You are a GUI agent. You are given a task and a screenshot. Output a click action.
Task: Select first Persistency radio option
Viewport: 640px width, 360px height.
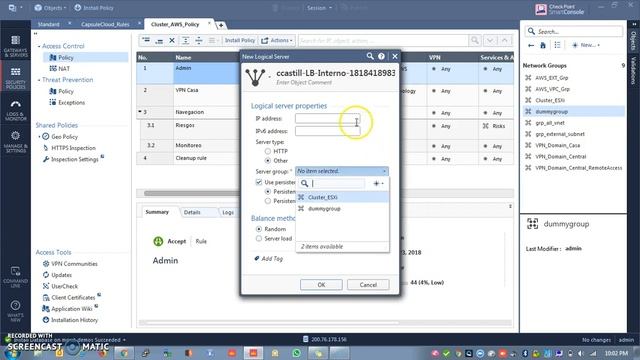pos(268,191)
